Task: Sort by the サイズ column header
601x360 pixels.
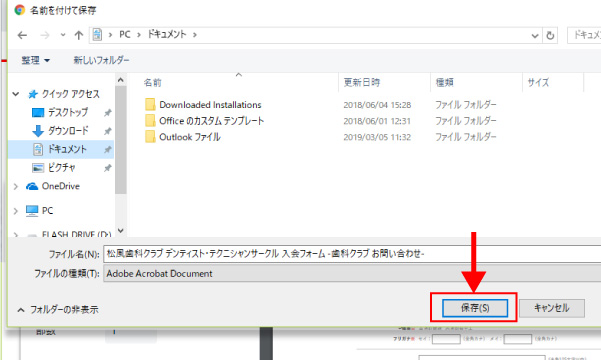Action: 538,82
